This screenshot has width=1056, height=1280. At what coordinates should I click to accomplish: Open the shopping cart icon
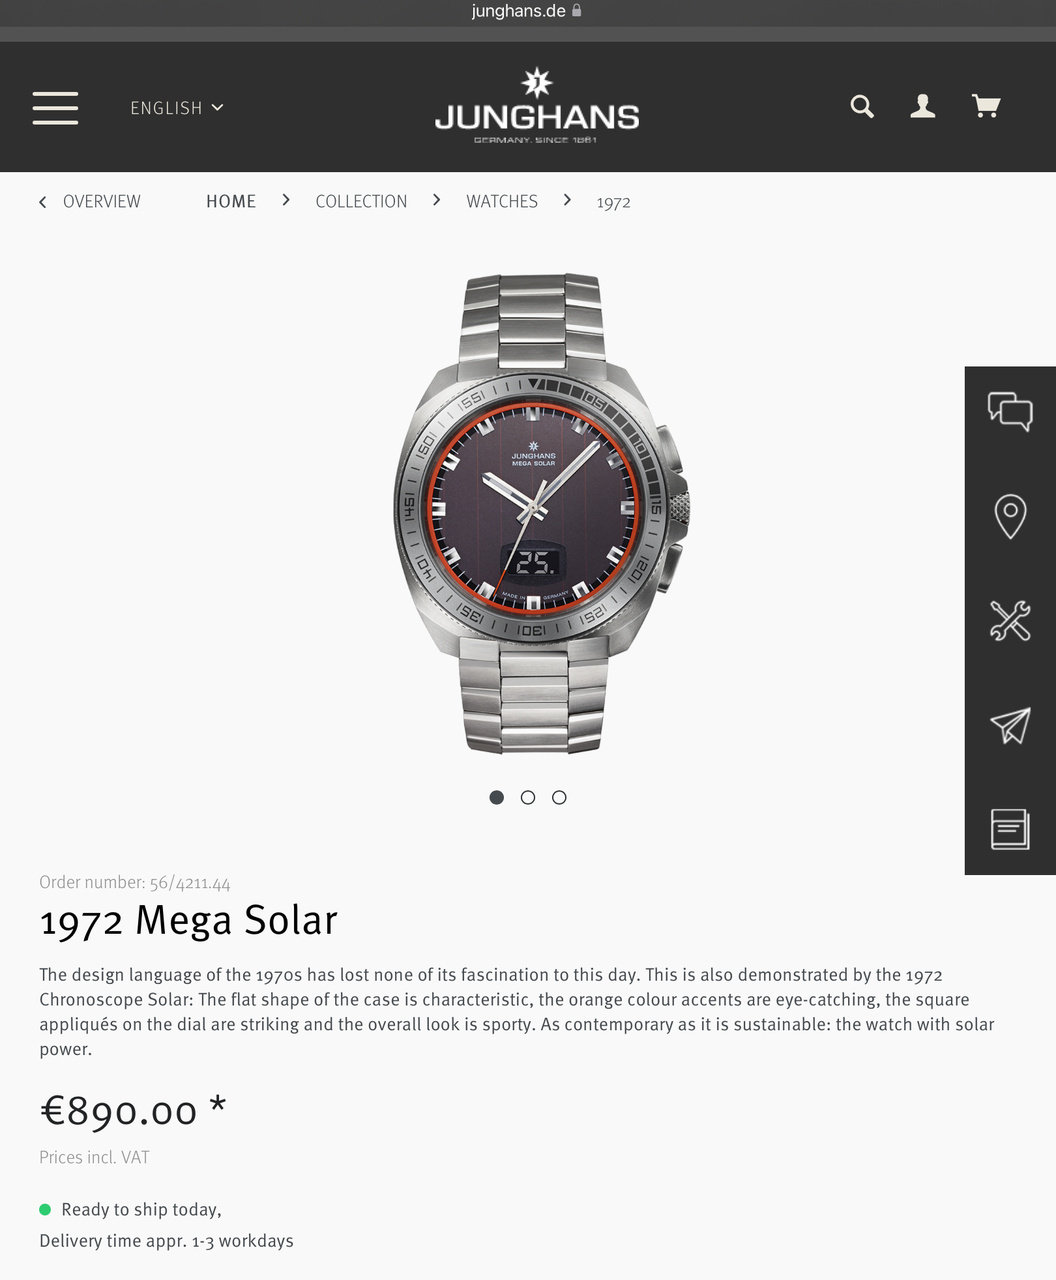point(986,106)
